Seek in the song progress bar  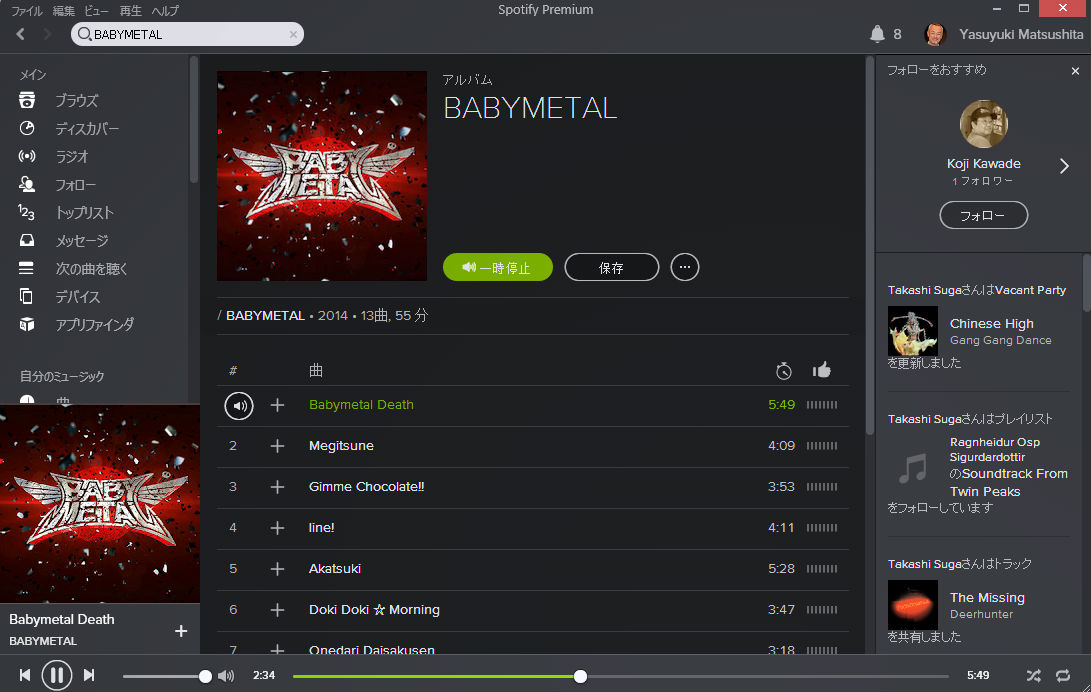click(x=621, y=676)
